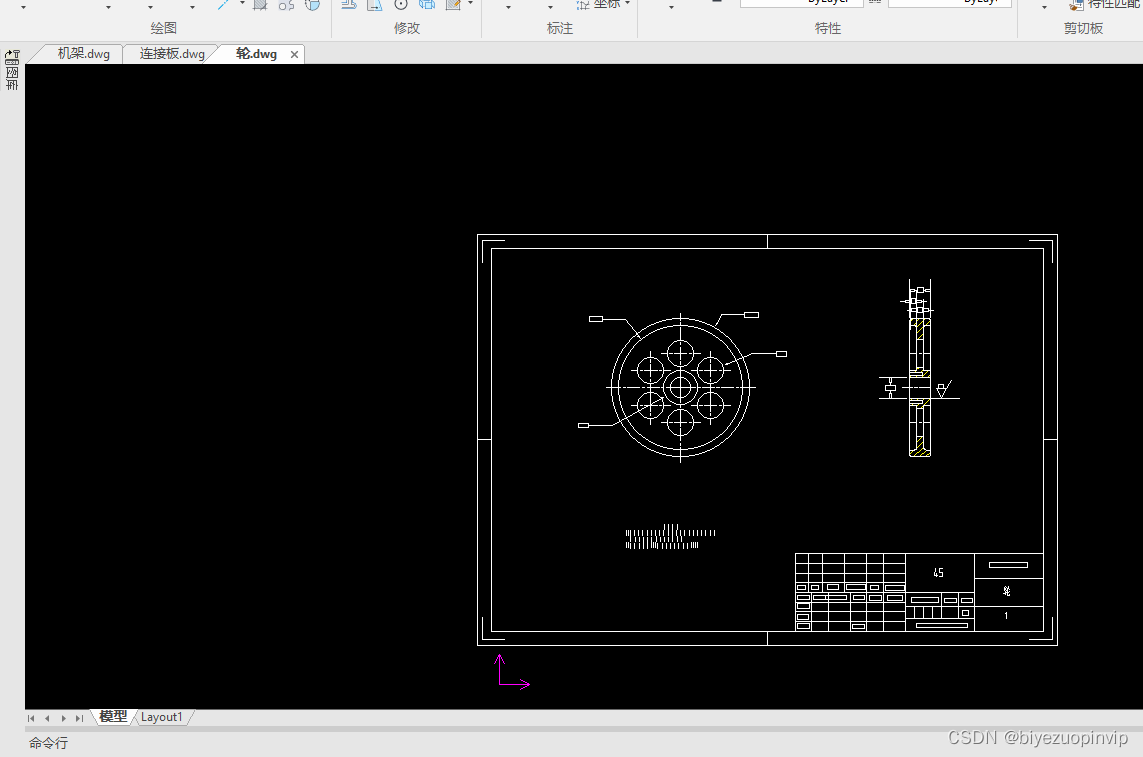Click the "45" cell in the title block
The image size is (1143, 757).
pos(939,572)
